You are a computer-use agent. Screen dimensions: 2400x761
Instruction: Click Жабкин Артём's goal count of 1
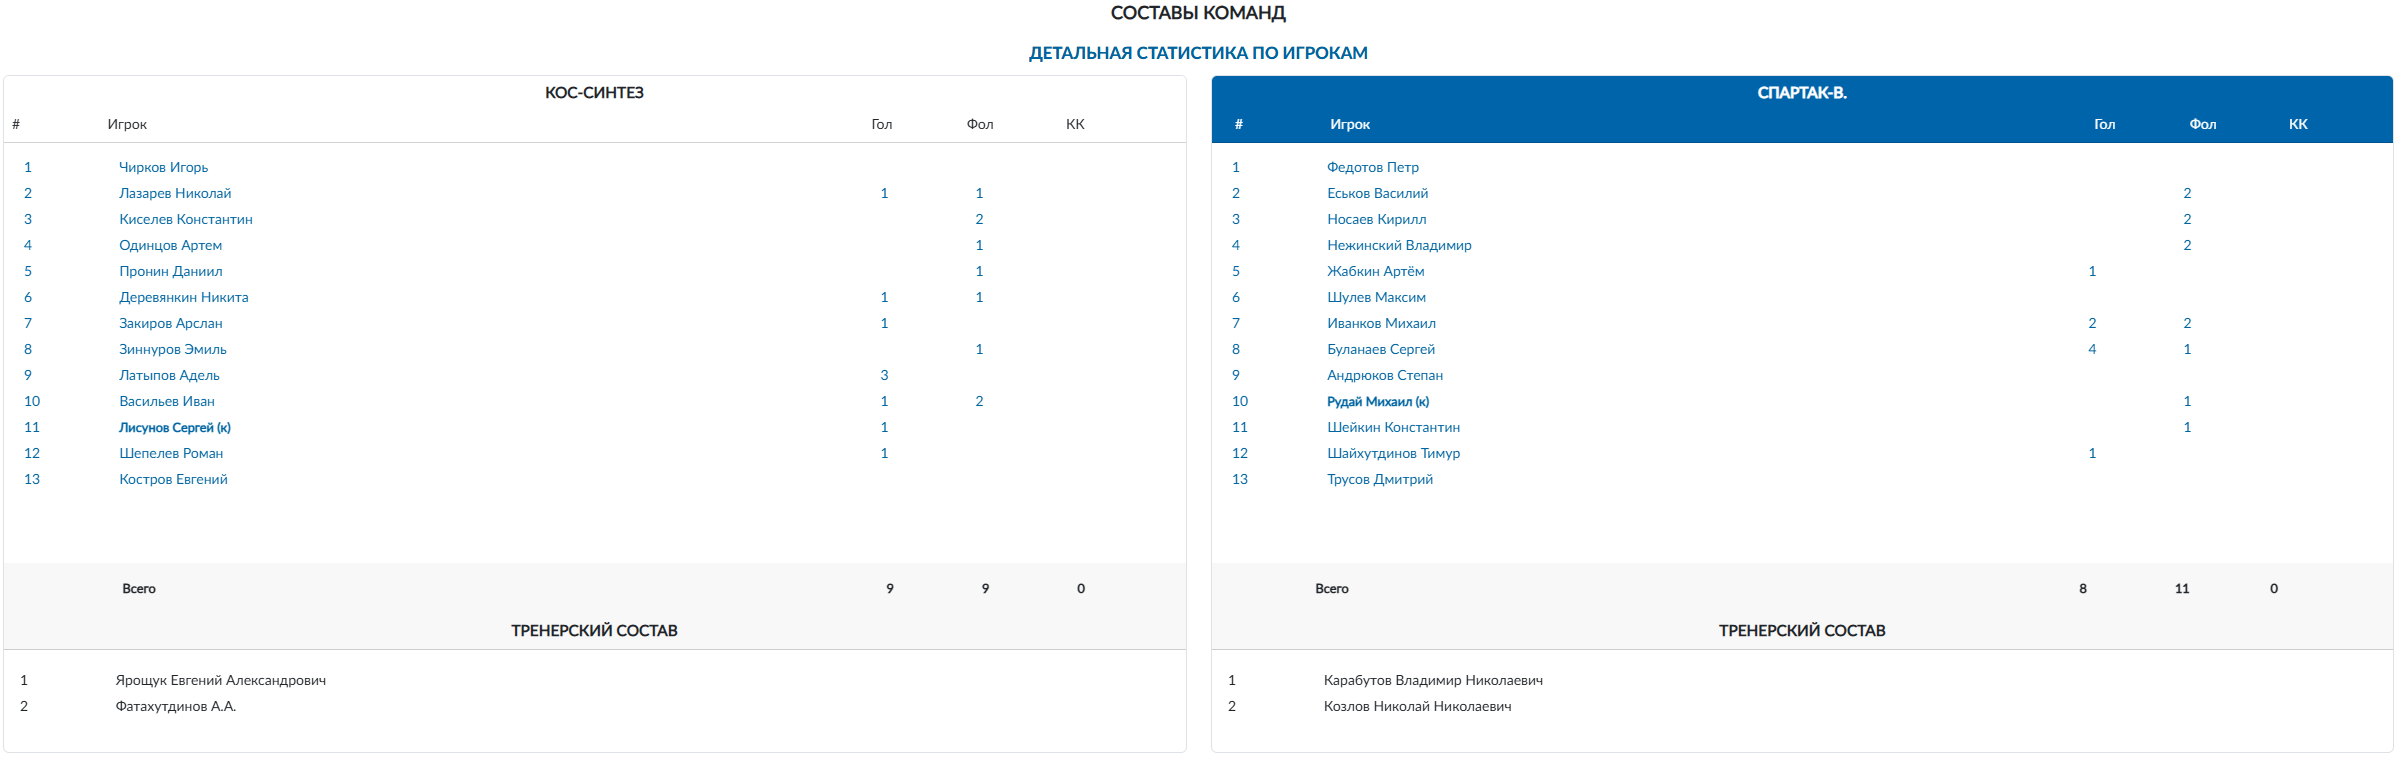tap(2092, 271)
